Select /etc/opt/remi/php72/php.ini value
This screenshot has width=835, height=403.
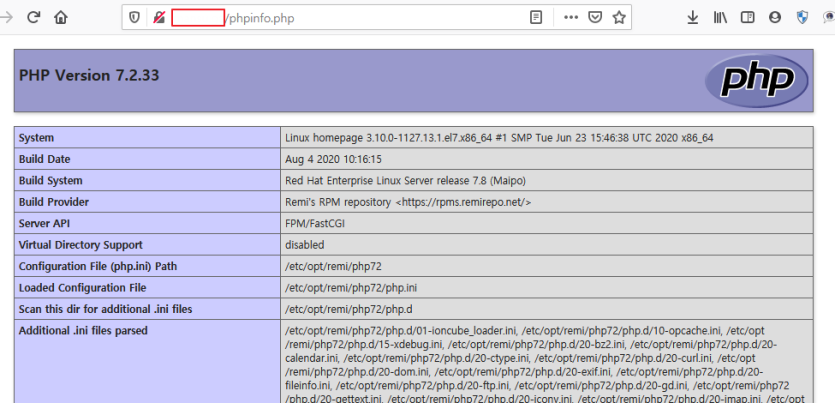pyautogui.click(x=351, y=288)
